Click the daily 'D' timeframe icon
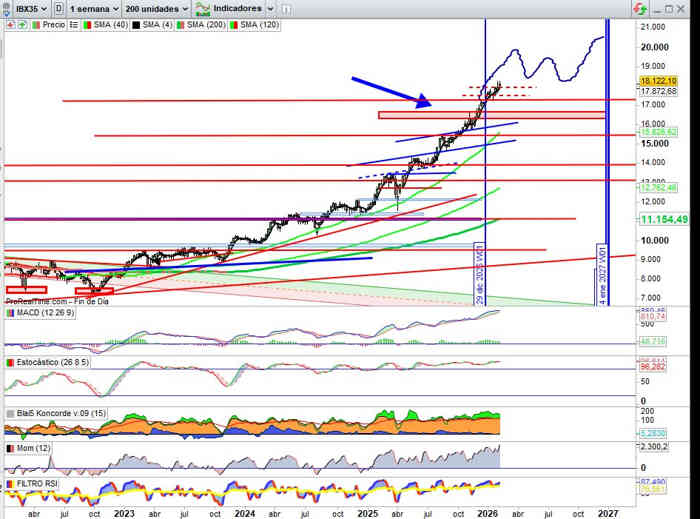Viewport: 700px width, 519px height. tap(59, 8)
